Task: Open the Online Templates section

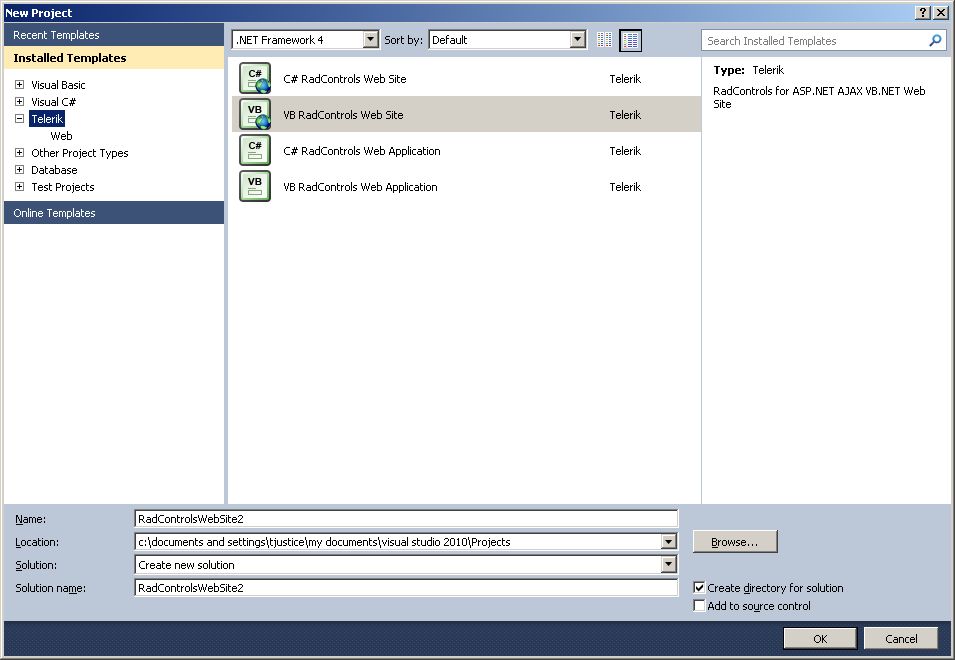Action: [x=114, y=212]
